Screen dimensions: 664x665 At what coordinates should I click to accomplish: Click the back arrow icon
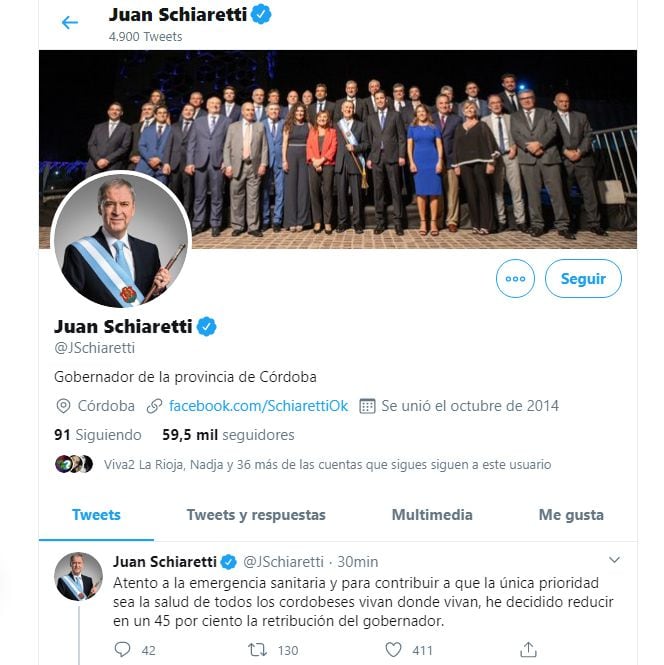[69, 22]
